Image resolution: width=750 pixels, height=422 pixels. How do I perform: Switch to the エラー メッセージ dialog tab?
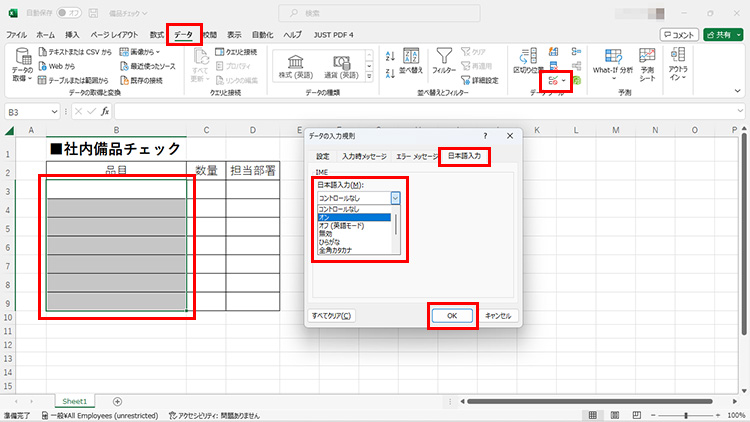416,156
